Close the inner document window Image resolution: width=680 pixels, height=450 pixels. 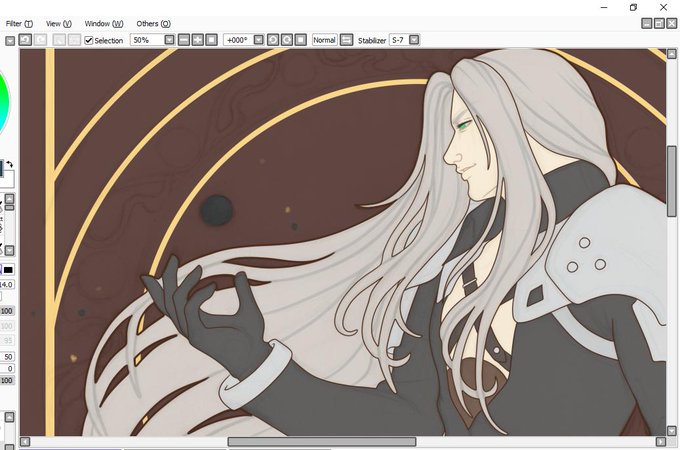tap(672, 23)
